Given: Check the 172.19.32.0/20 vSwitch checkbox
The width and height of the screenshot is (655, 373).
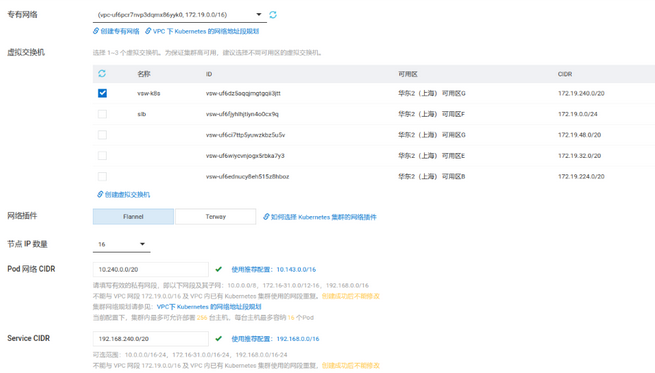Looking at the screenshot, I should 102,156.
